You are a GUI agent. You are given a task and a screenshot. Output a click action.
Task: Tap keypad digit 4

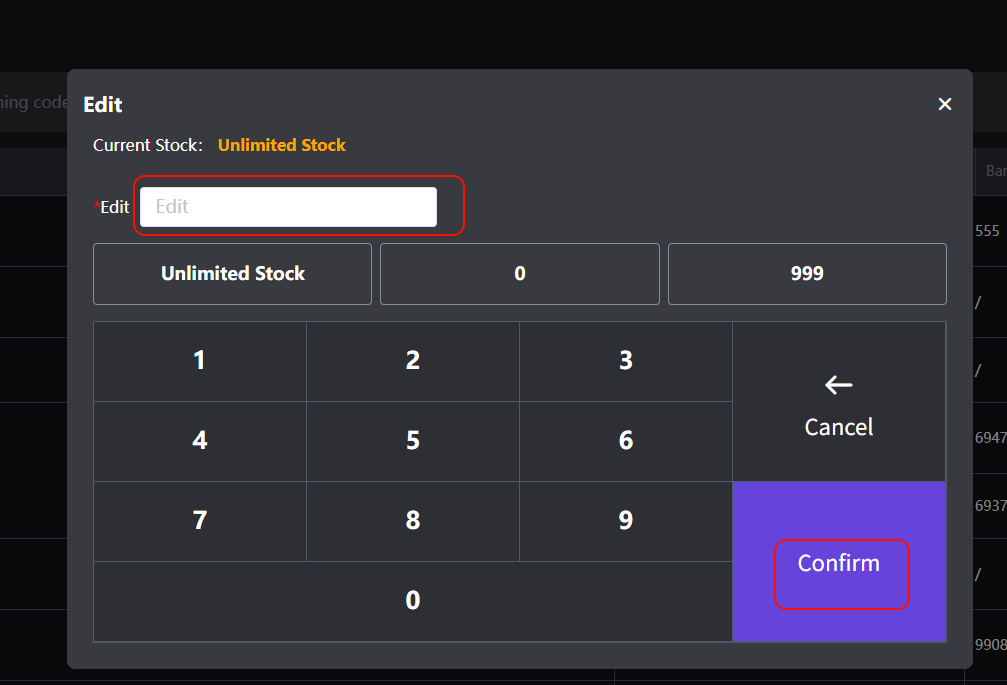[x=200, y=441]
